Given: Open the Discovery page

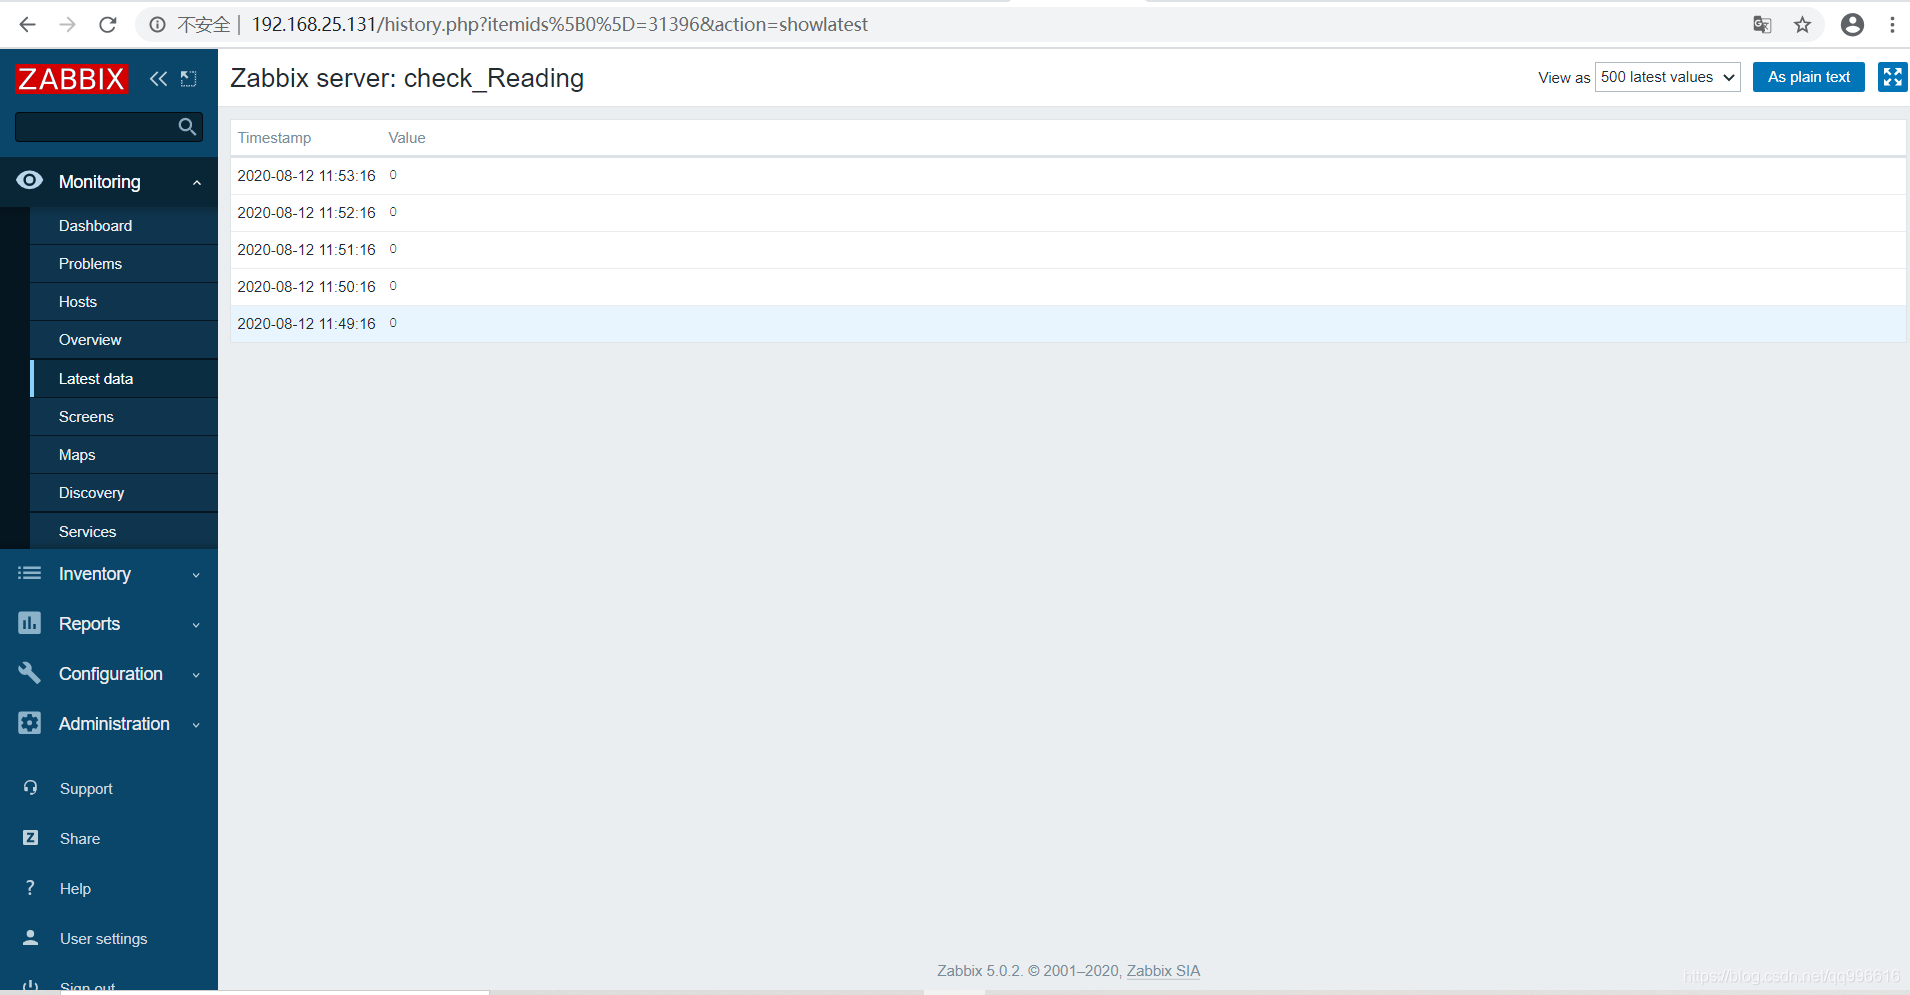Looking at the screenshot, I should [x=91, y=493].
